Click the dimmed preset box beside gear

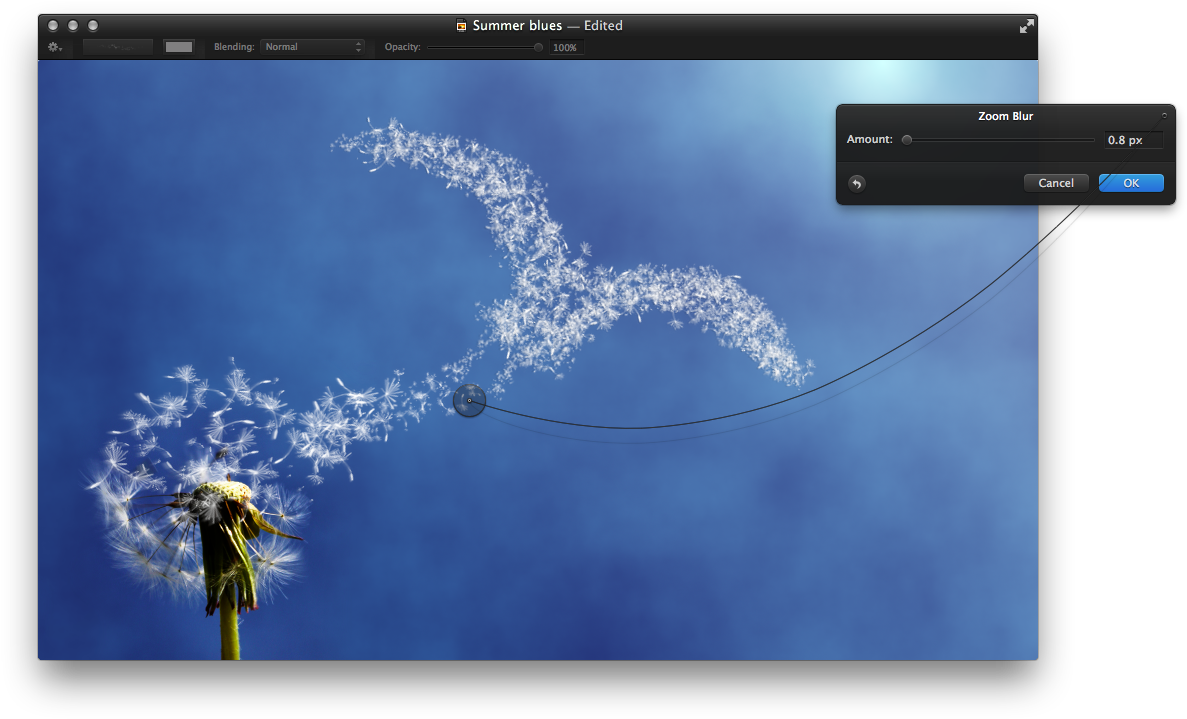(x=118, y=47)
